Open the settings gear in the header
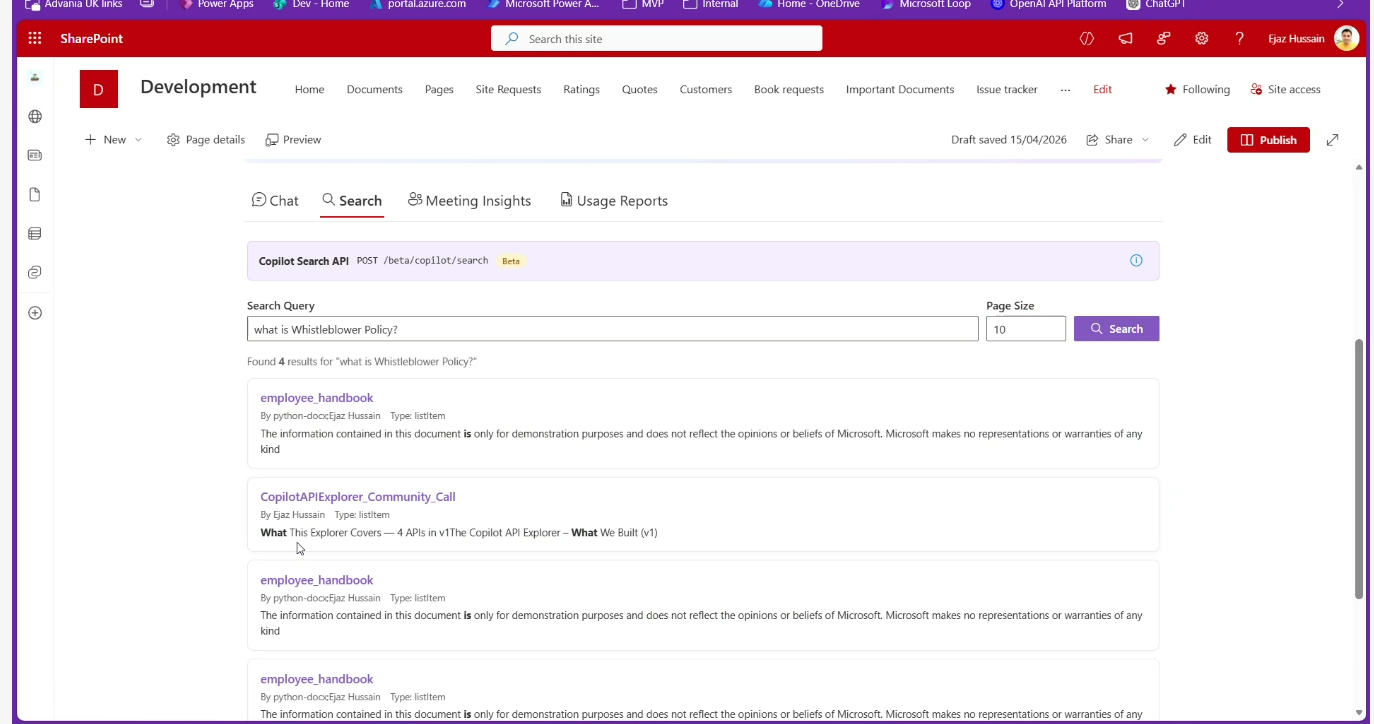Image resolution: width=1374 pixels, height=724 pixels. [x=1202, y=39]
